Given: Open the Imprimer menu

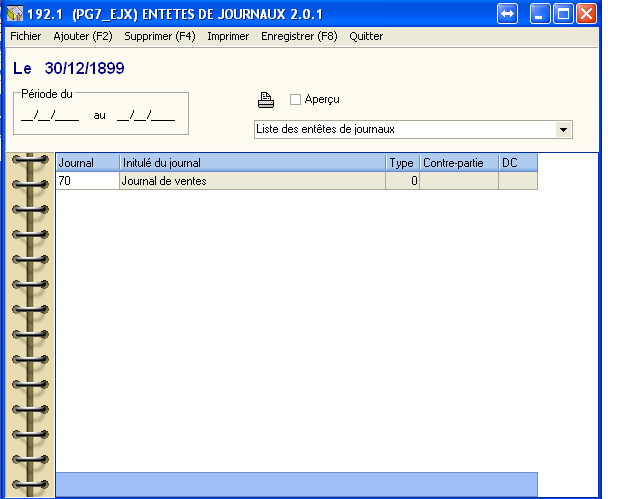Looking at the screenshot, I should (228, 36).
